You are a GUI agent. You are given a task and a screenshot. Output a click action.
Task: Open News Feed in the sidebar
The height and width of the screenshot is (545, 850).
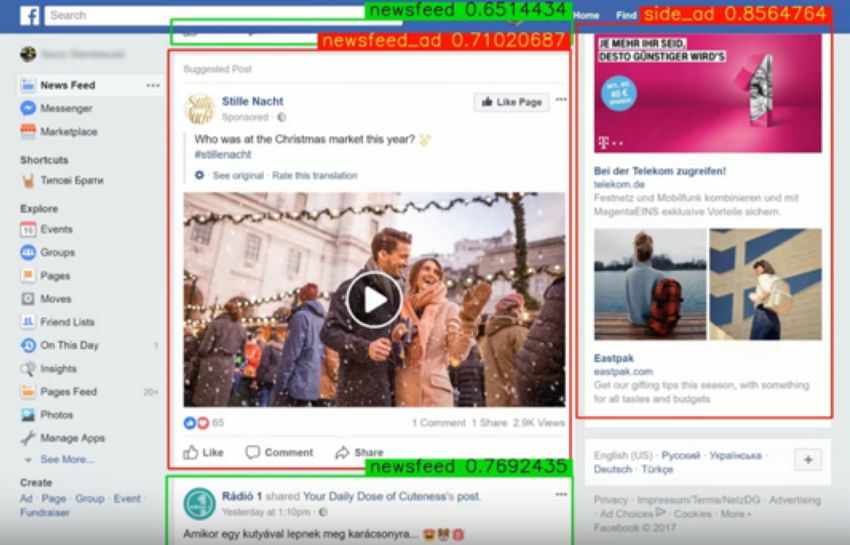(67, 85)
